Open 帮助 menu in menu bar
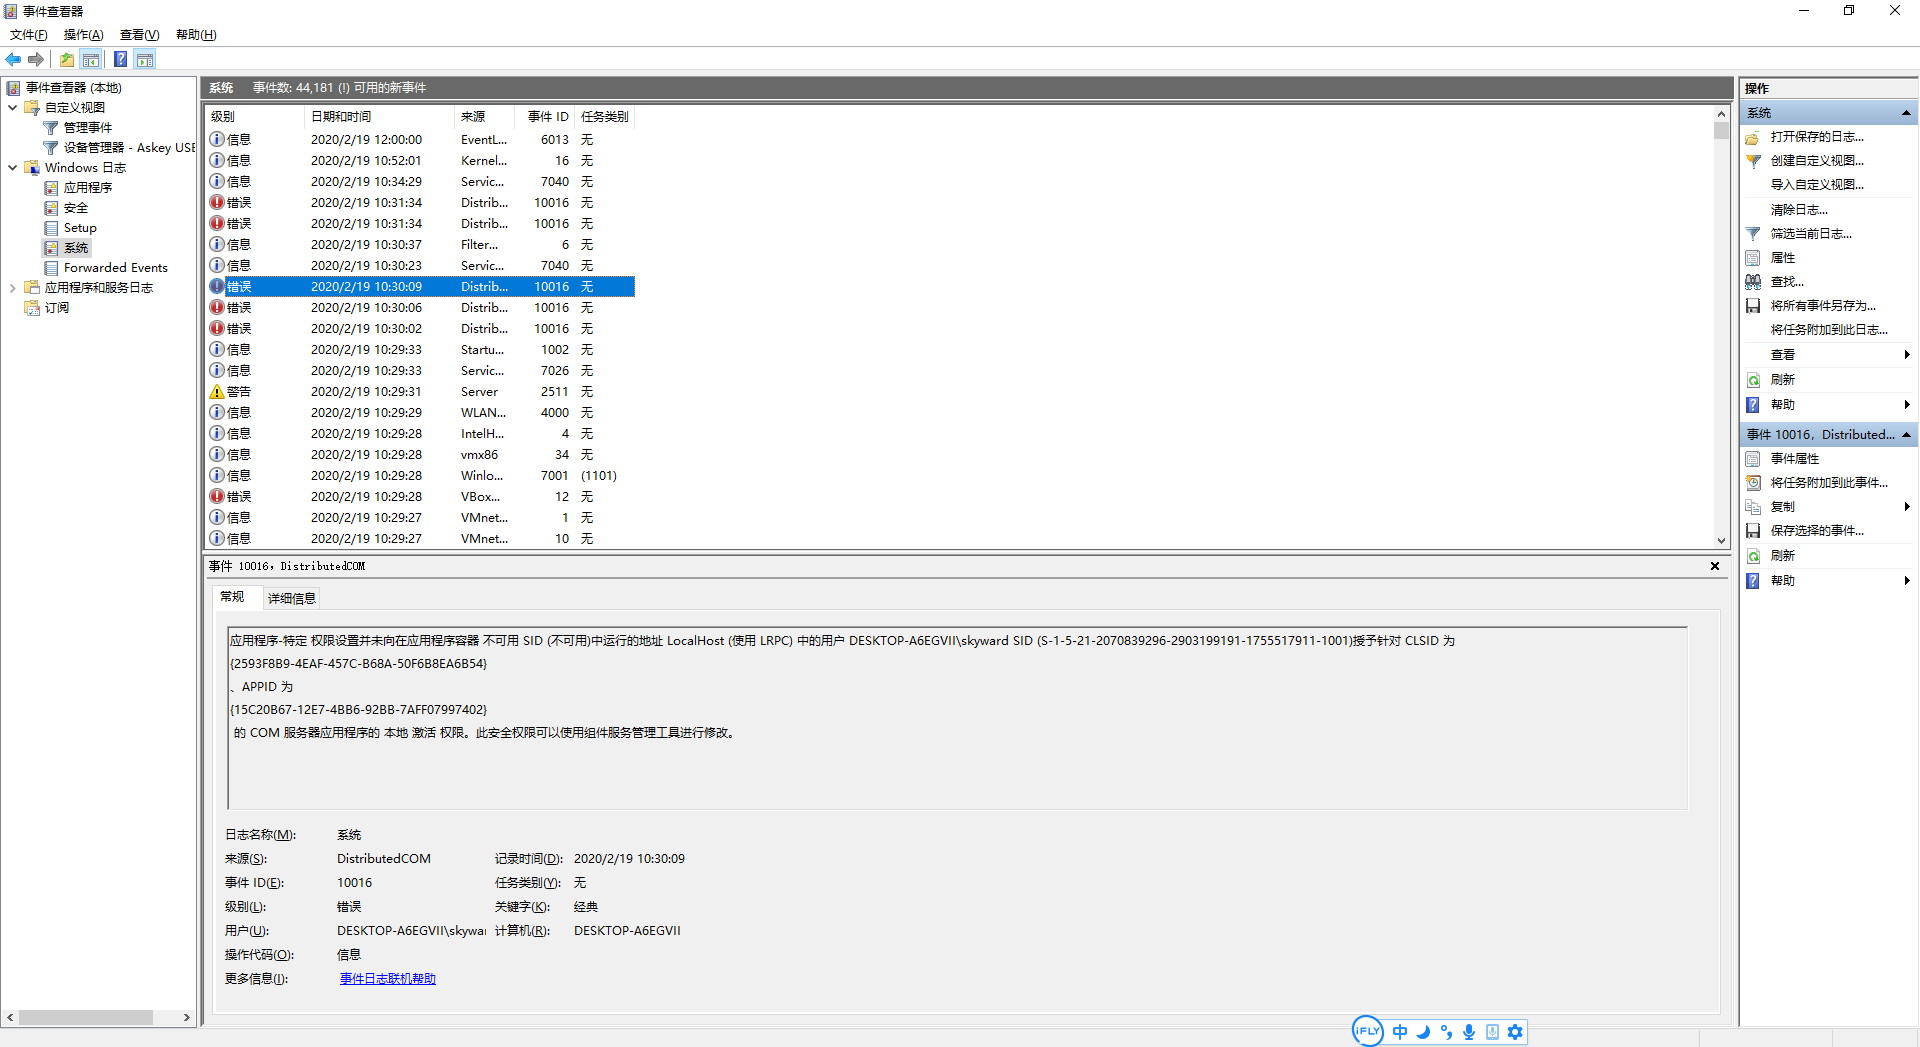 click(196, 35)
